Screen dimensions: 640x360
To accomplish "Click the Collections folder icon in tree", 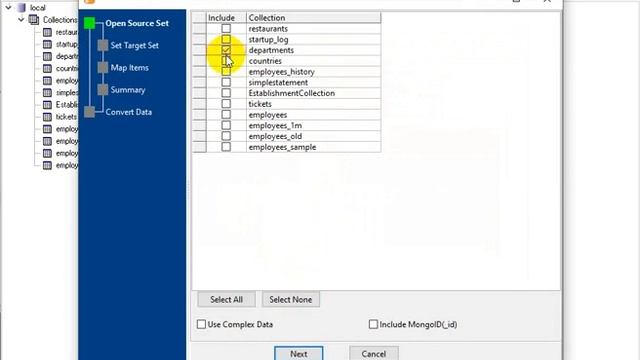I will pos(34,20).
